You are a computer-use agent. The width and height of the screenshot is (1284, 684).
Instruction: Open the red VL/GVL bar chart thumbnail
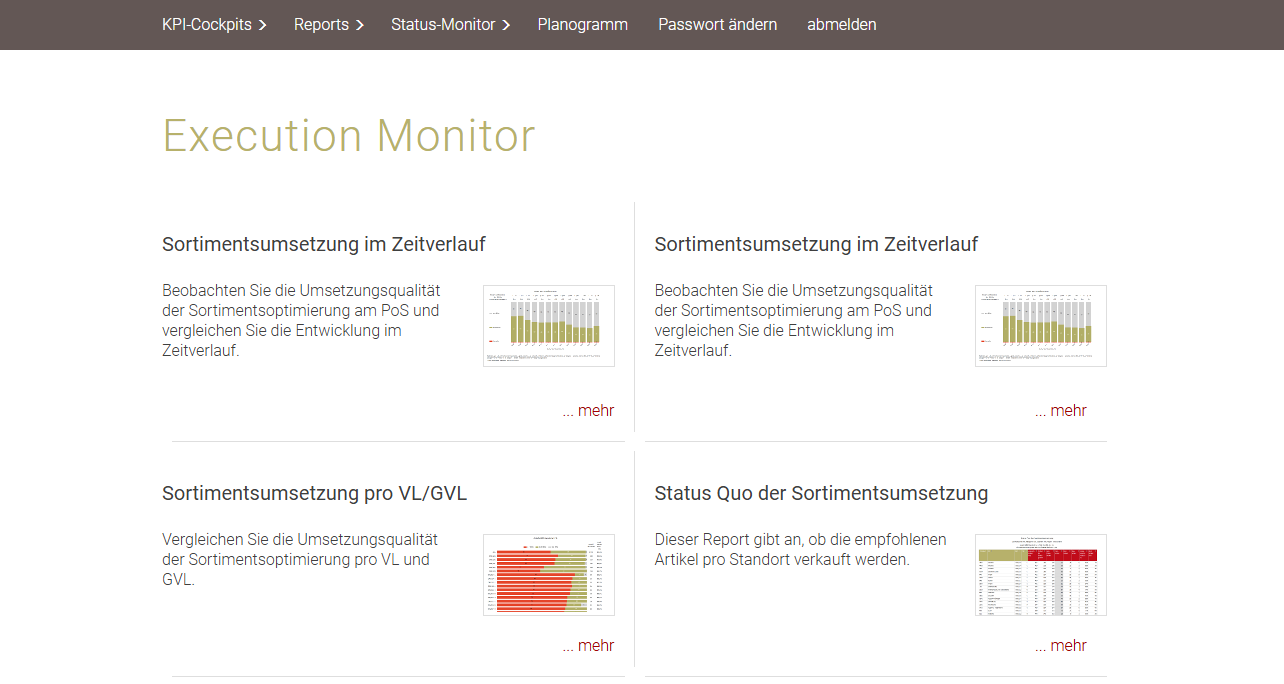[548, 574]
